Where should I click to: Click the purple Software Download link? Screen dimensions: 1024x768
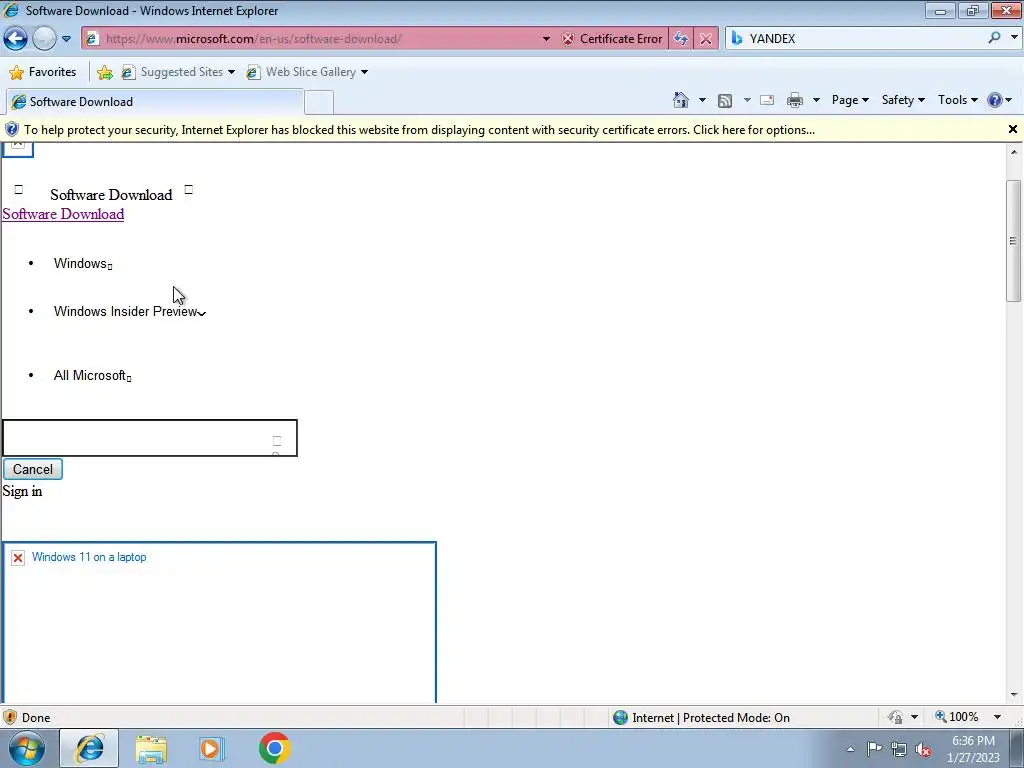click(63, 214)
